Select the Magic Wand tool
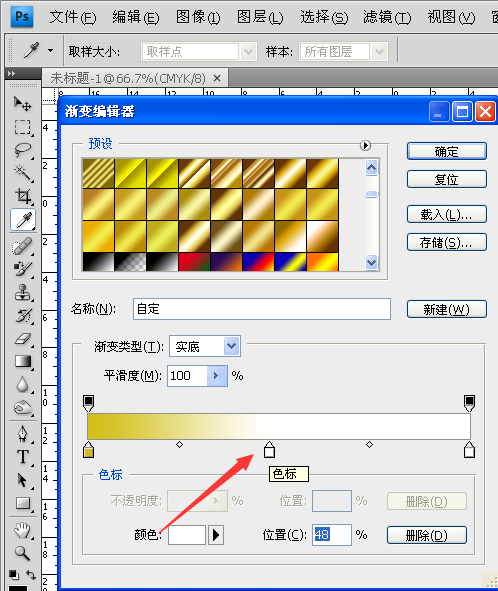The image size is (498, 591). point(23,173)
